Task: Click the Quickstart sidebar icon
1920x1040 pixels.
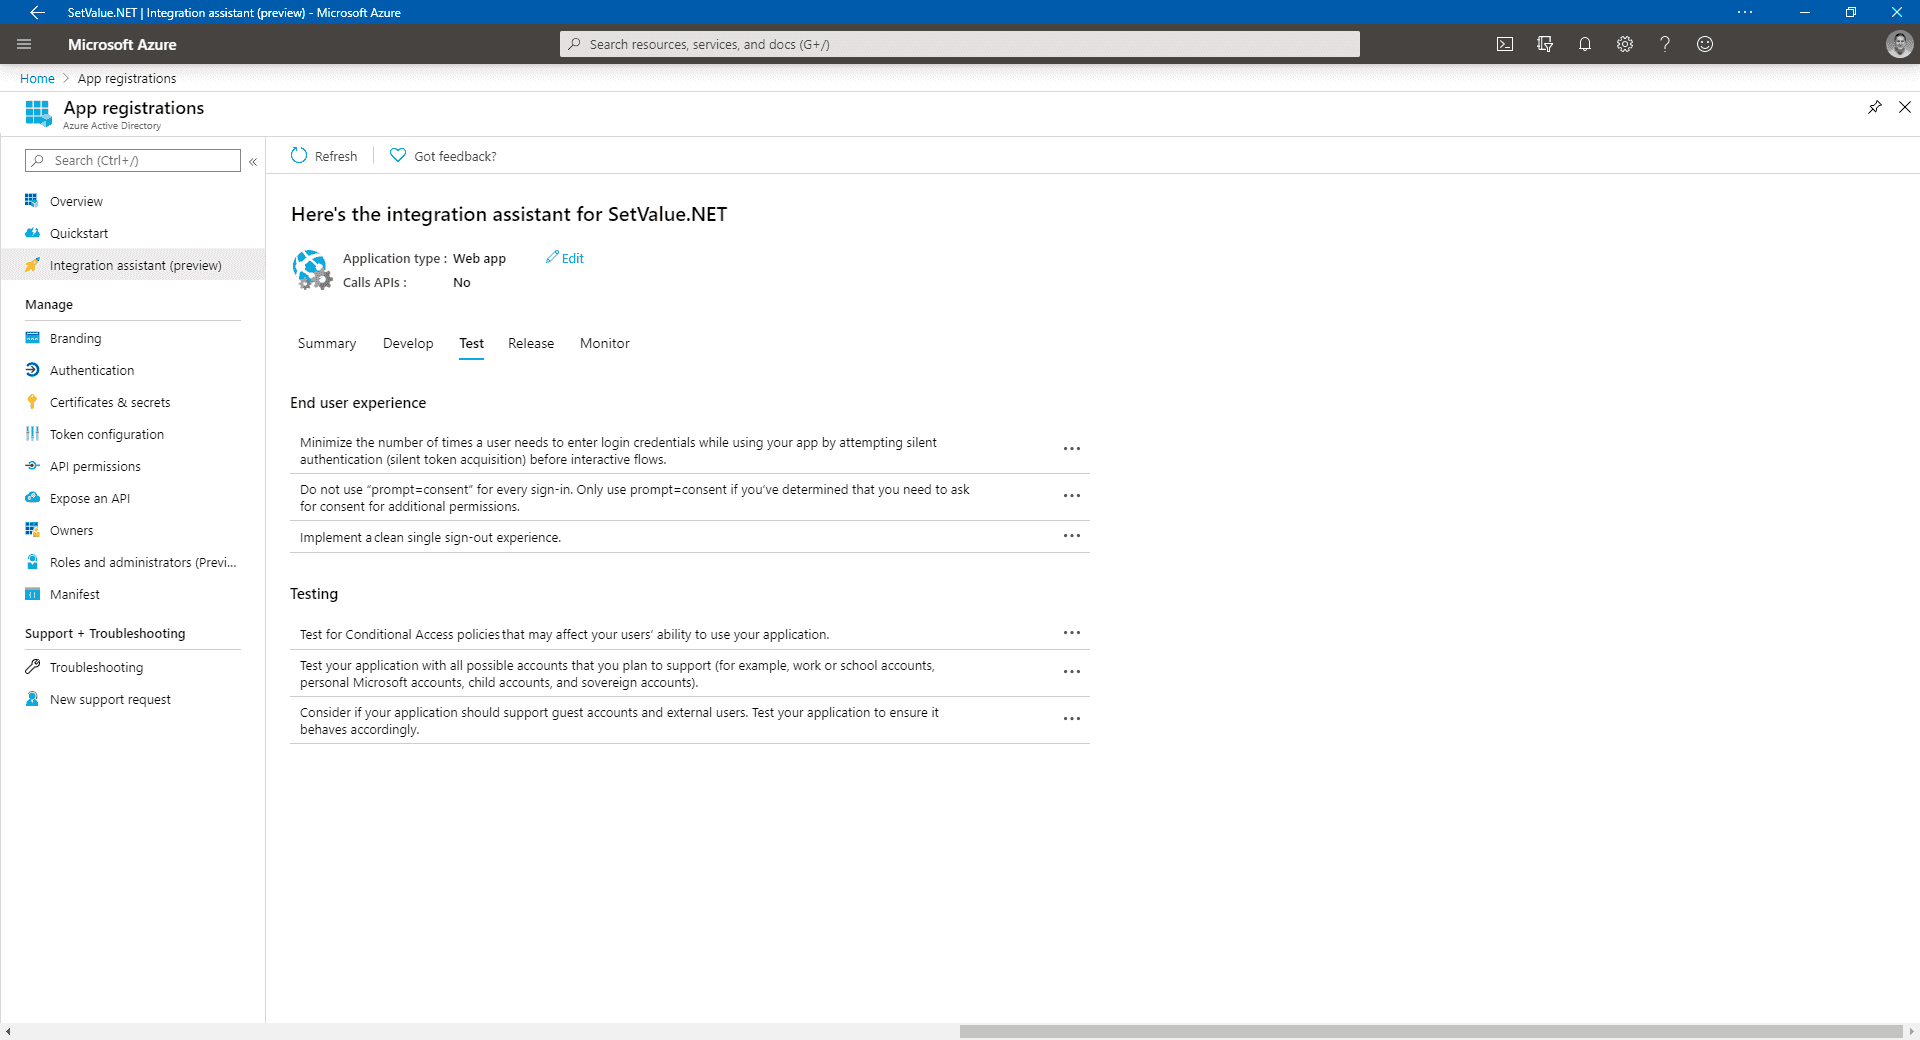Action: [x=32, y=232]
